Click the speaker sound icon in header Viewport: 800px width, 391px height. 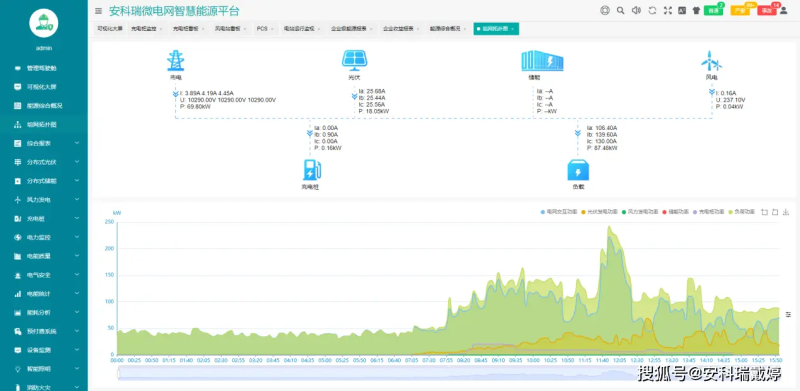(636, 11)
